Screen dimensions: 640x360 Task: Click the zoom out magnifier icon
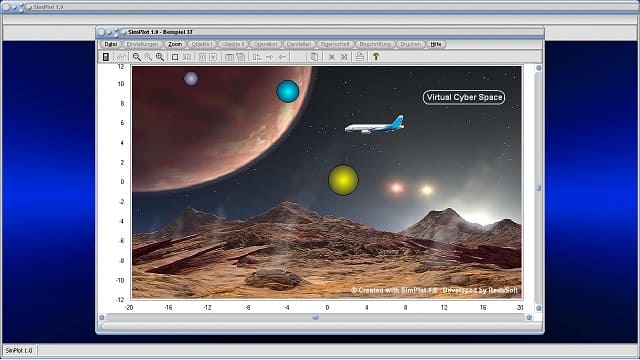pyautogui.click(x=137, y=57)
